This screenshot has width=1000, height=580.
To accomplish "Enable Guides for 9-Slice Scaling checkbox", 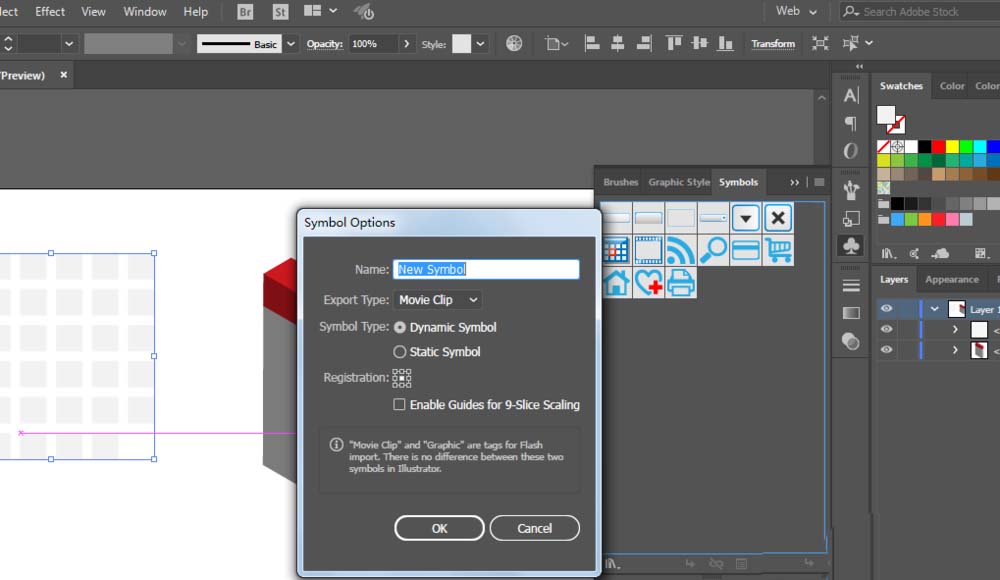I will click(400, 405).
